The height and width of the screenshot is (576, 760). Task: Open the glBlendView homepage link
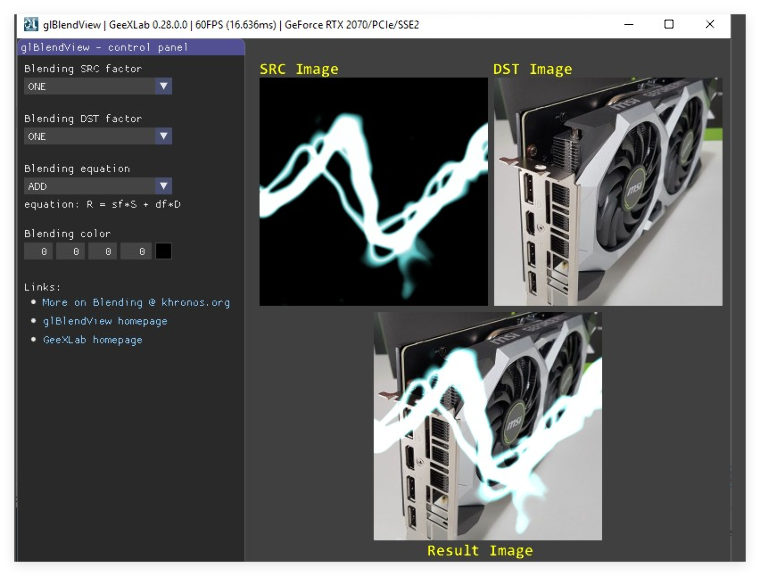tap(105, 321)
